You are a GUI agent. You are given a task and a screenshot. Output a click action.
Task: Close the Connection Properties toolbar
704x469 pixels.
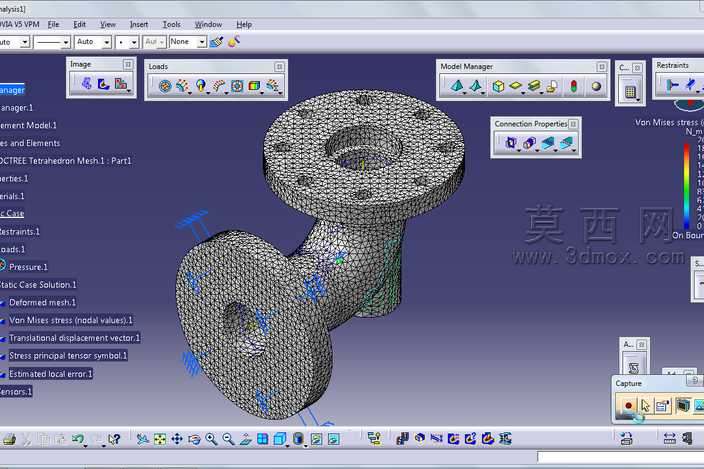point(573,123)
